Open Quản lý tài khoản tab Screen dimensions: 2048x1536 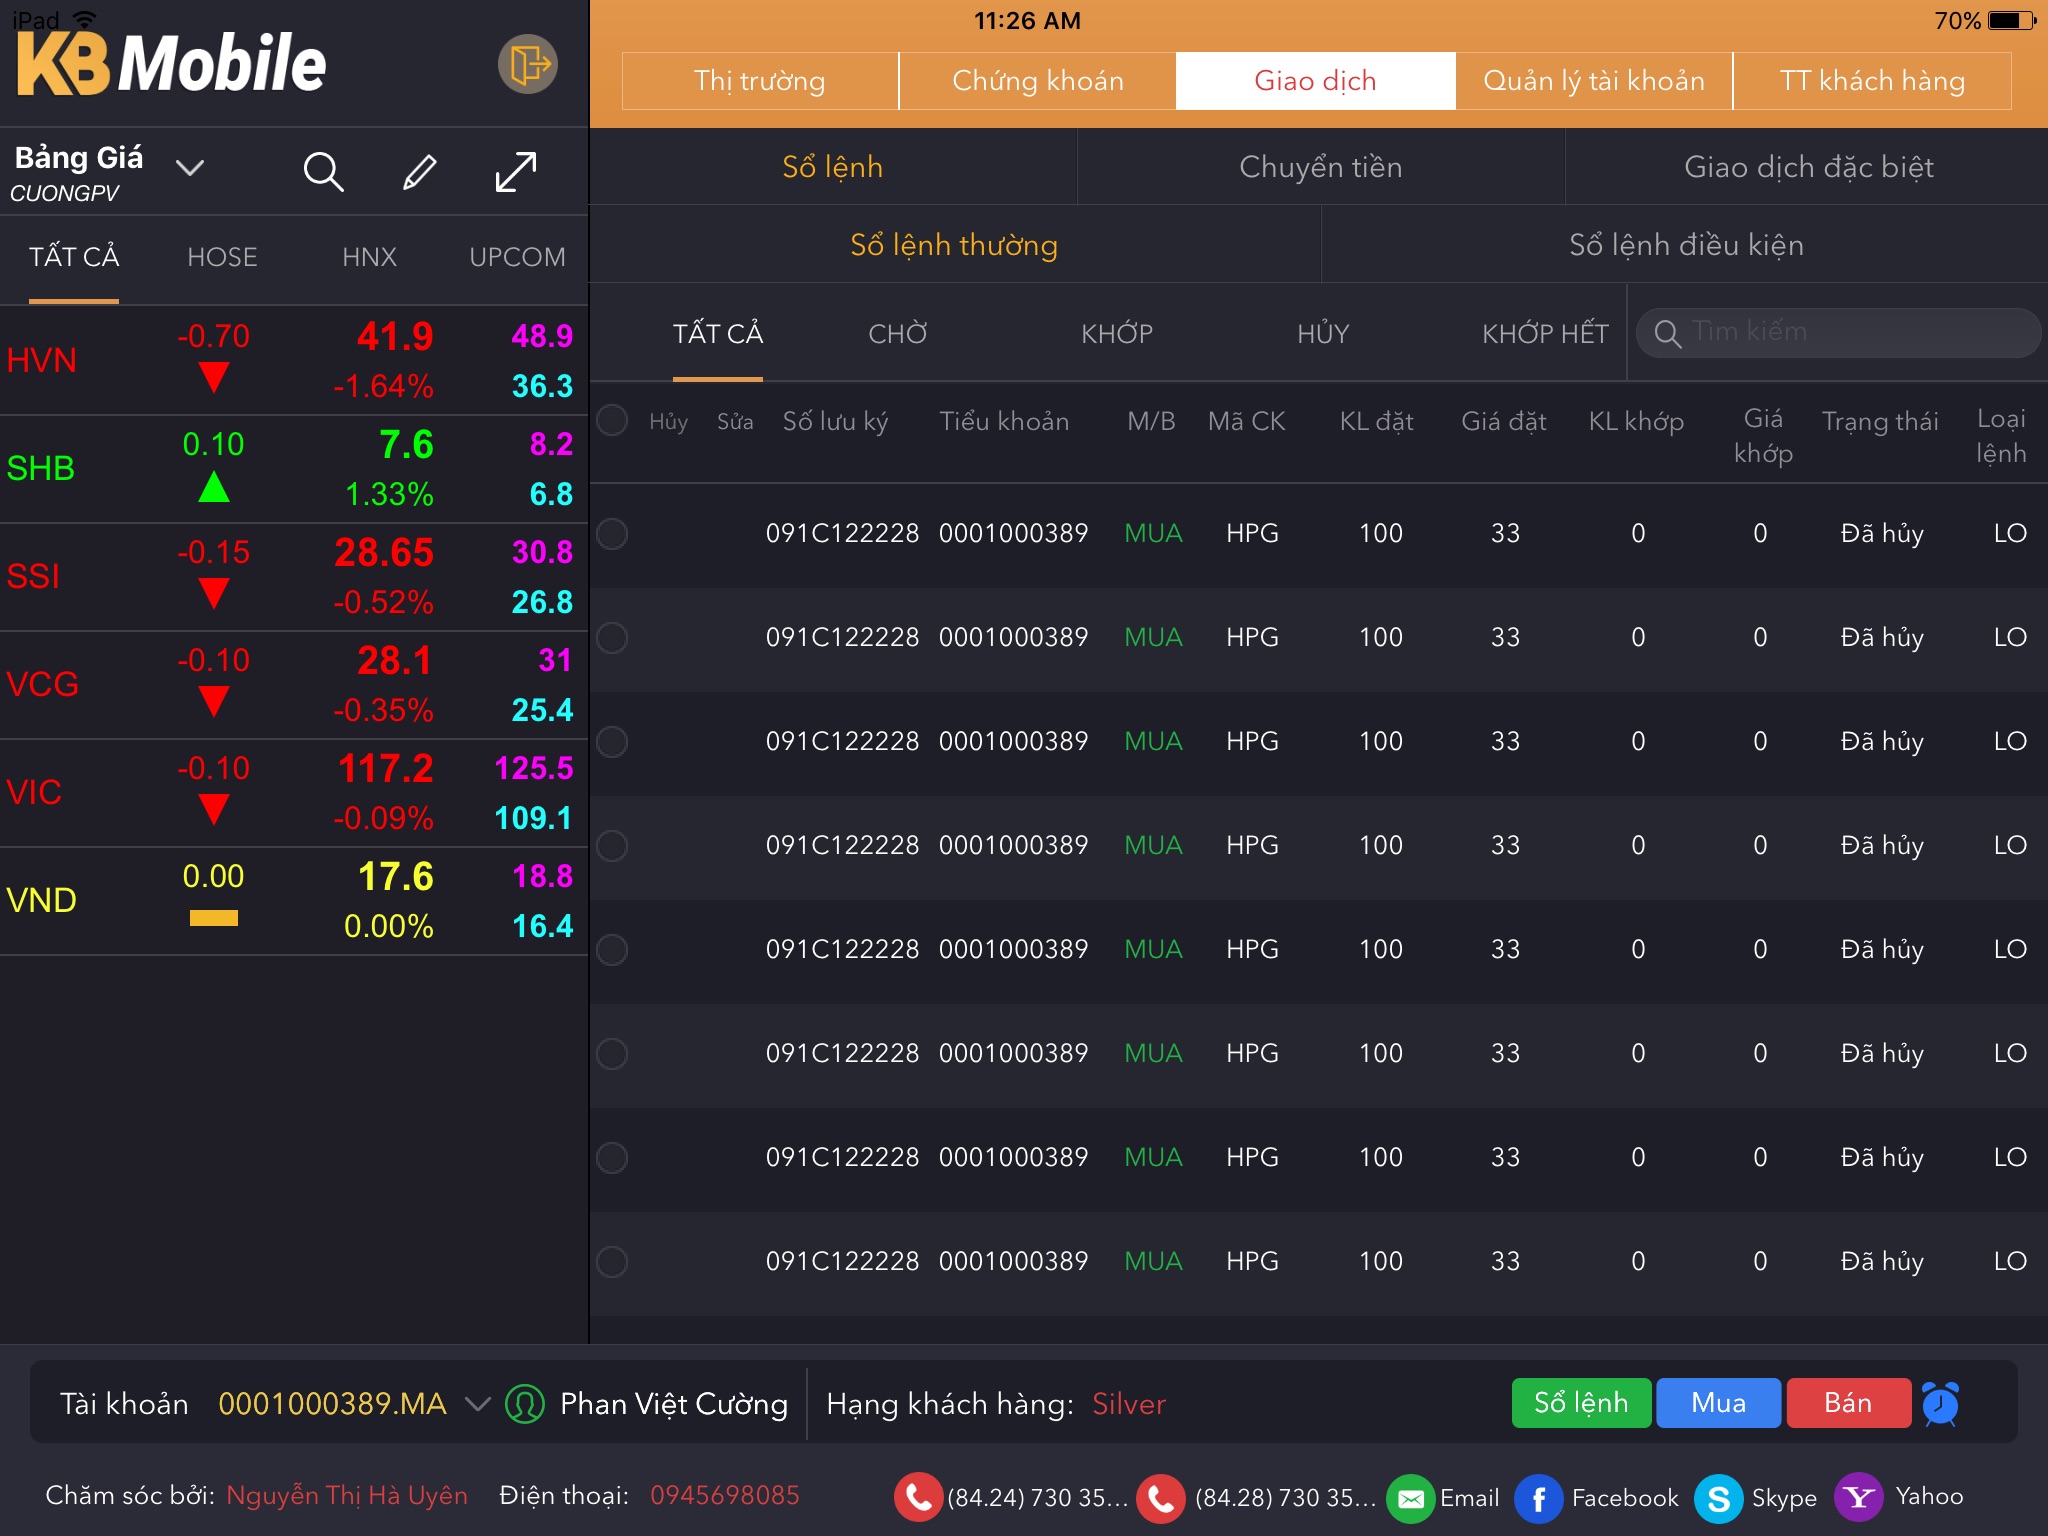click(x=1594, y=81)
